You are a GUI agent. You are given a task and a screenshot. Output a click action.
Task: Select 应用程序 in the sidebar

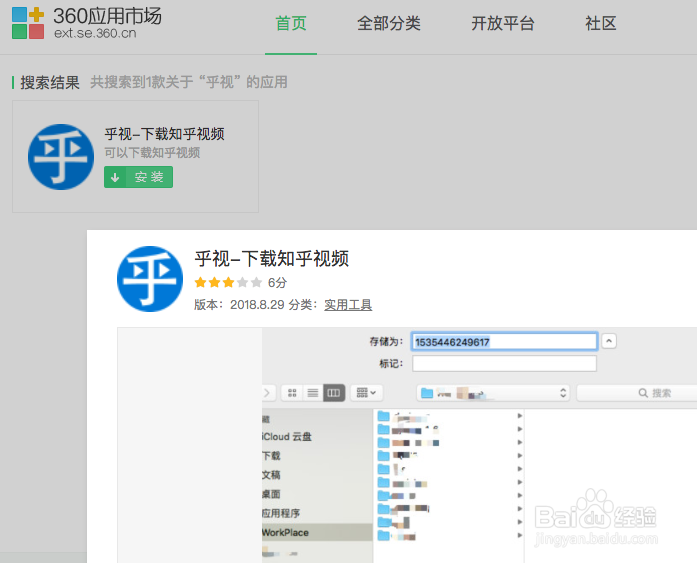281,513
